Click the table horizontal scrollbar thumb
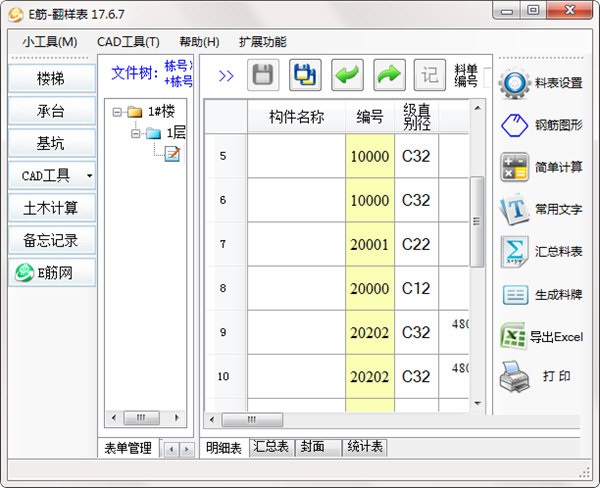The height and width of the screenshot is (488, 600). click(x=253, y=419)
